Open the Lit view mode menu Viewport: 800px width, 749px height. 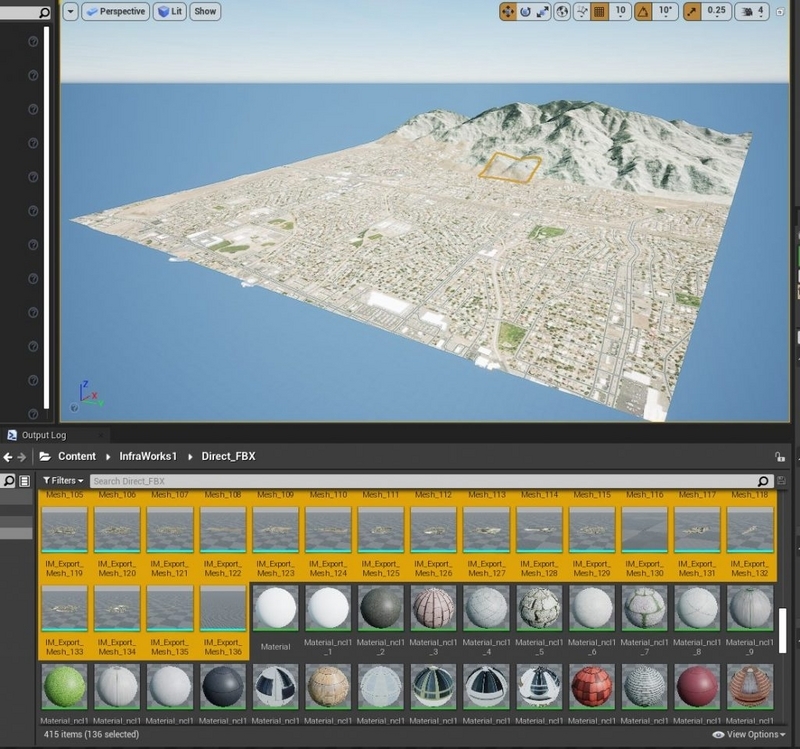pyautogui.click(x=170, y=11)
